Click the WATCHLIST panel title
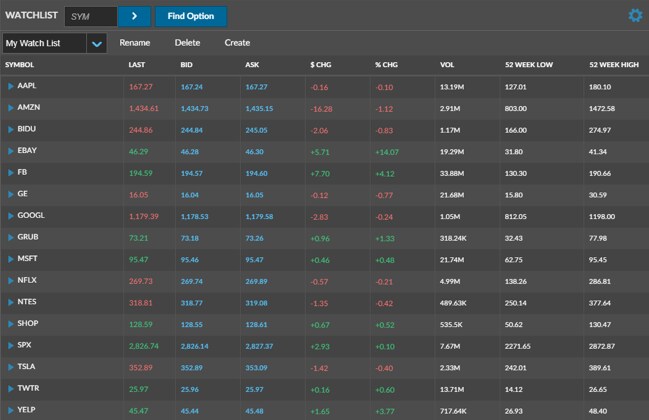649x420 pixels. click(x=31, y=15)
